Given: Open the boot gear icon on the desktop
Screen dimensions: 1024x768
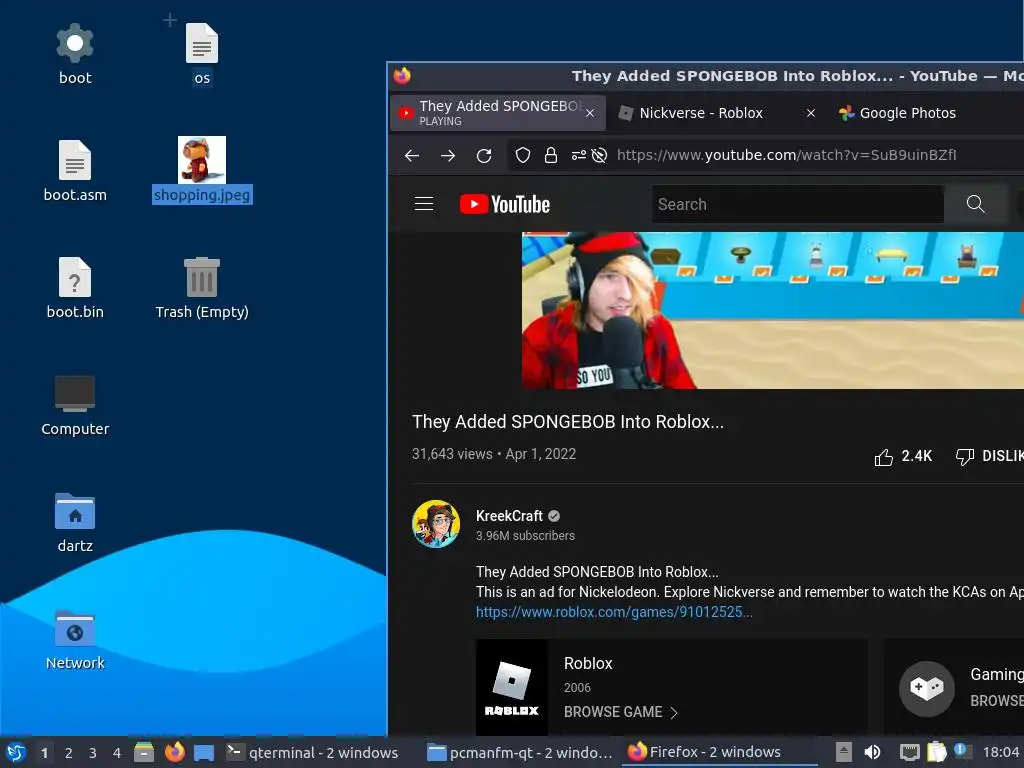Looking at the screenshot, I should click(x=75, y=43).
